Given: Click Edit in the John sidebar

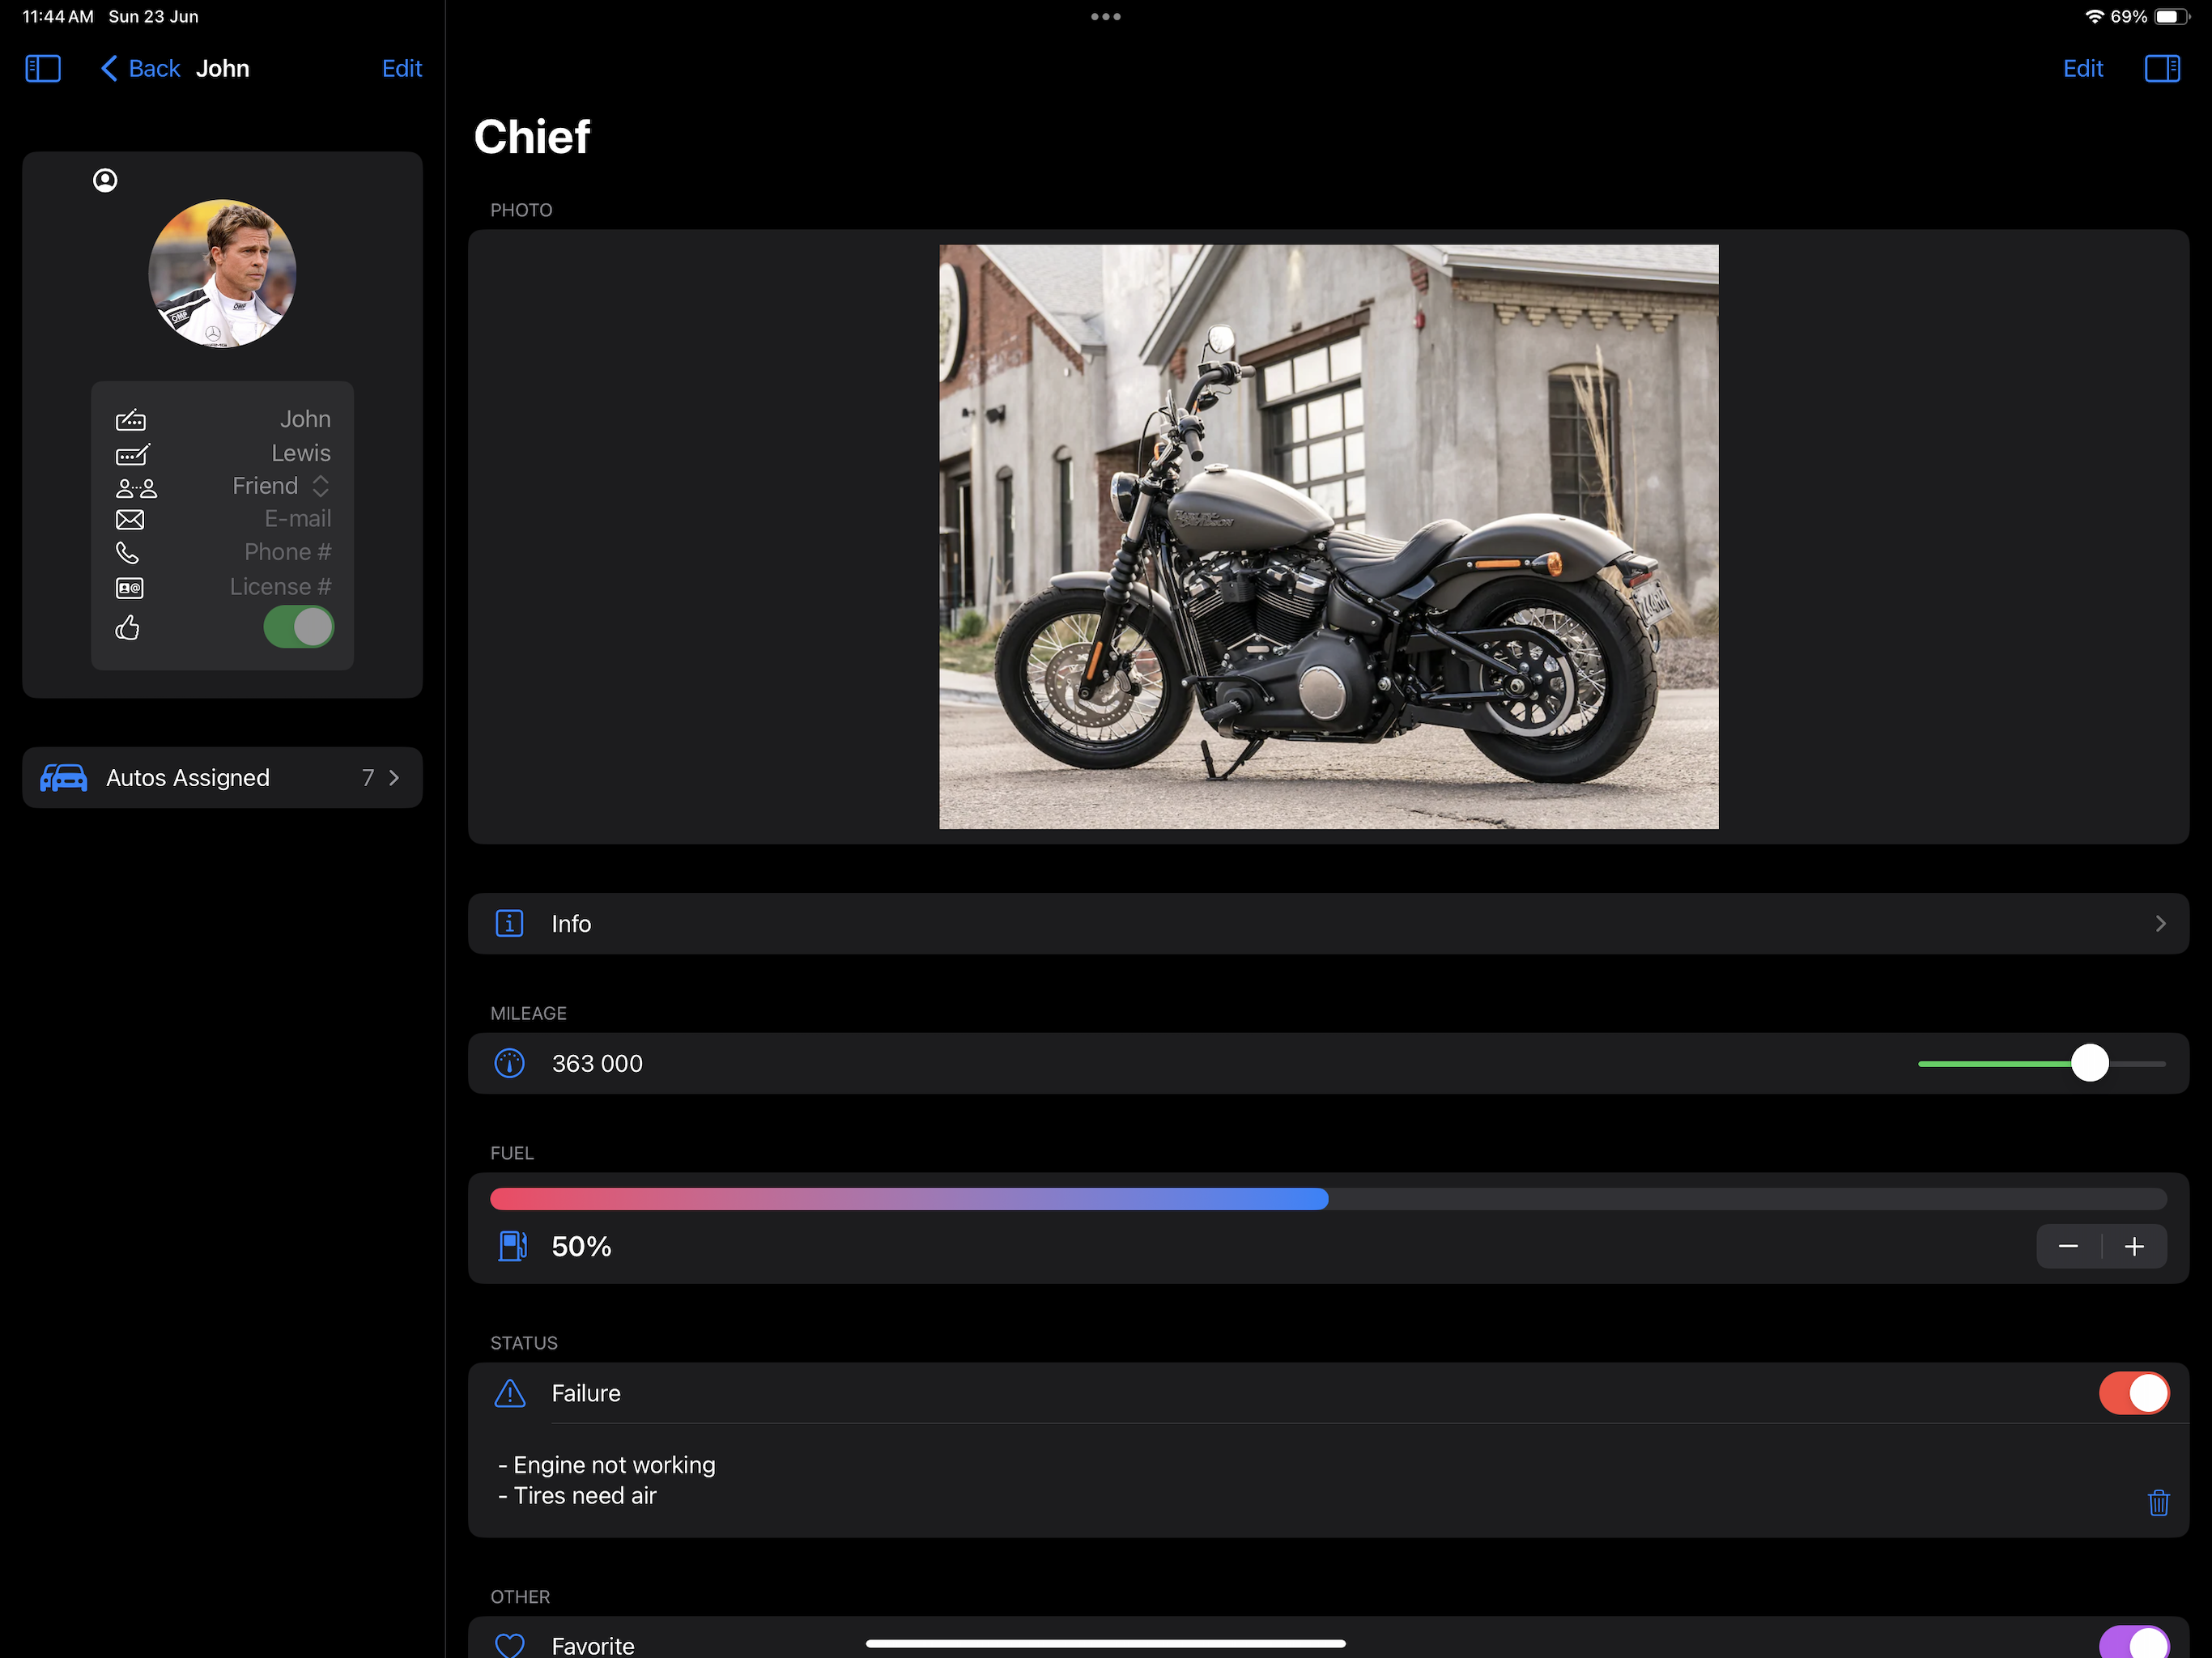Looking at the screenshot, I should (x=402, y=68).
